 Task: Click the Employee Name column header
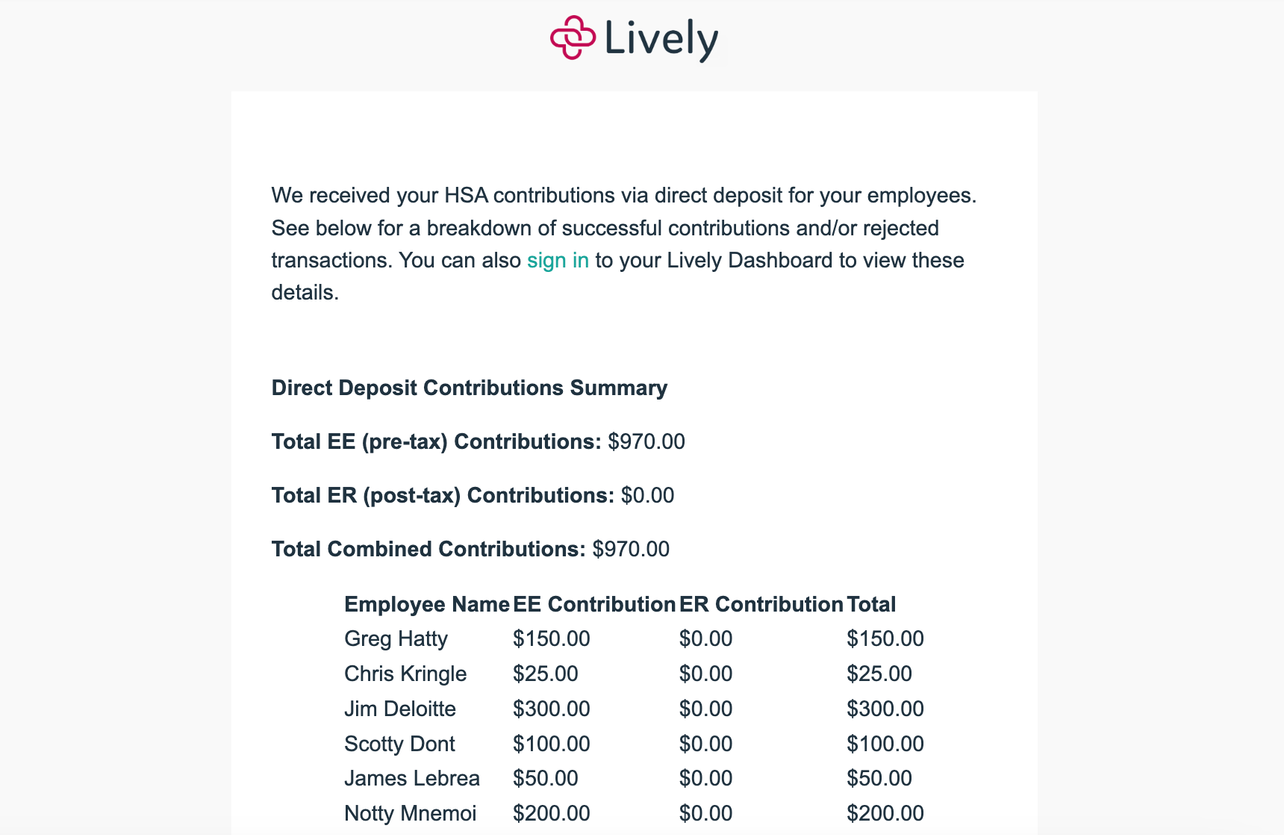point(427,604)
